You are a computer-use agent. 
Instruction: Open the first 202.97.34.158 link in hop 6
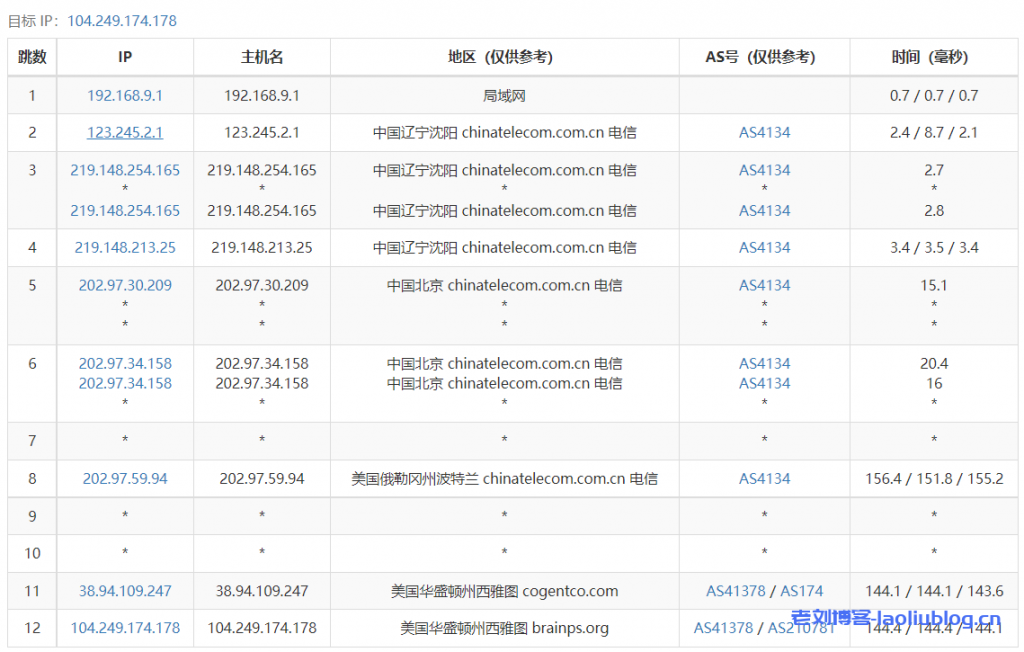pyautogui.click(x=124, y=363)
